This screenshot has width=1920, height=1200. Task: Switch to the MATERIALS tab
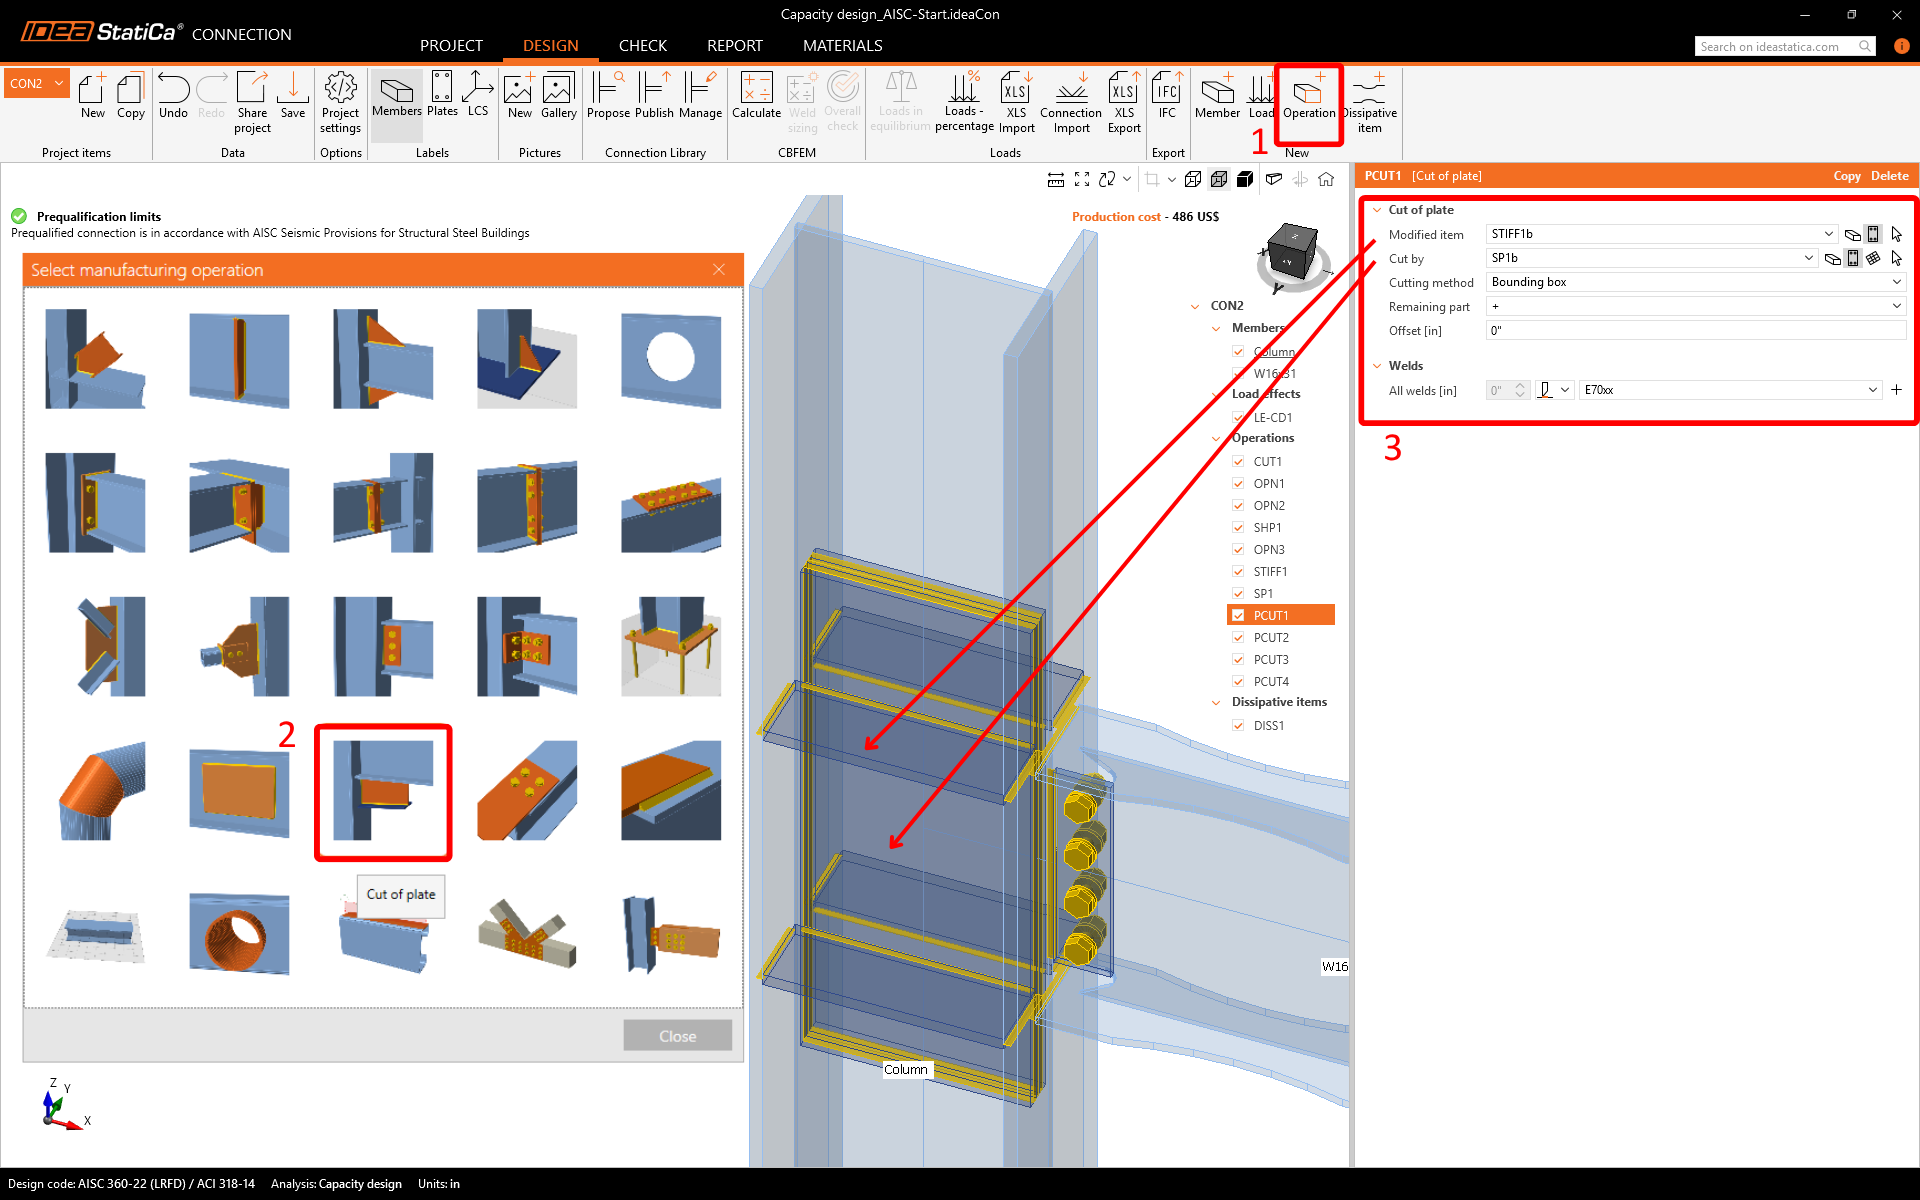pos(843,46)
